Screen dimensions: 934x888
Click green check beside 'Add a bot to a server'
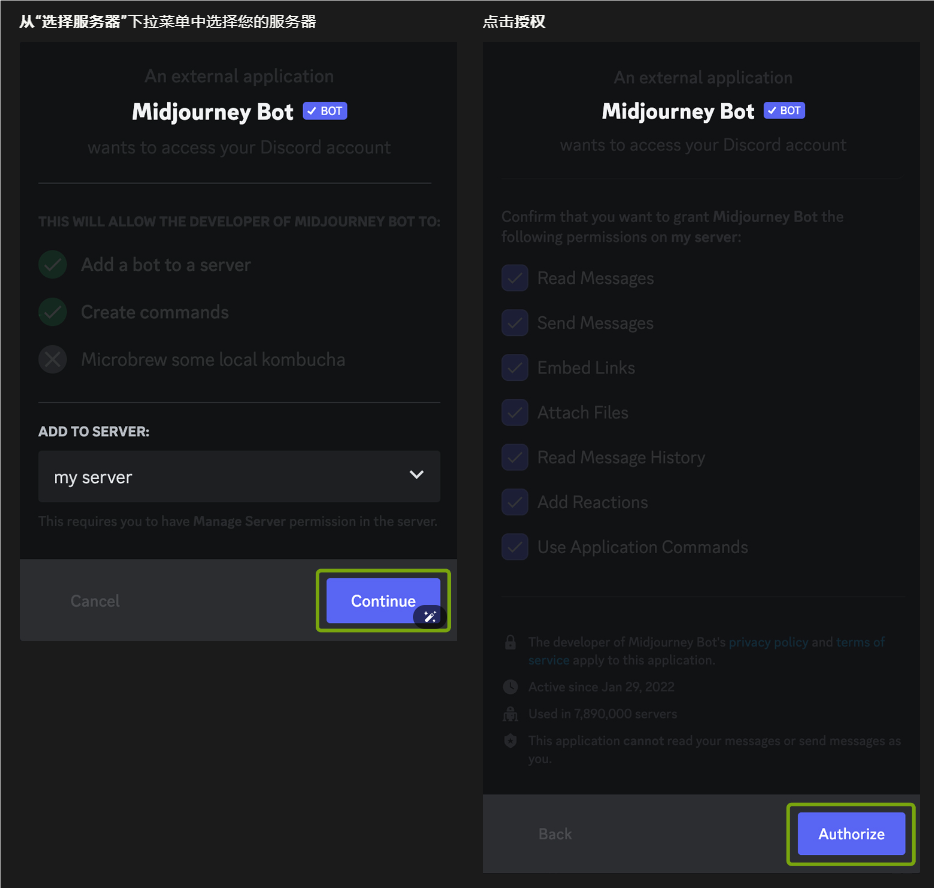point(52,264)
